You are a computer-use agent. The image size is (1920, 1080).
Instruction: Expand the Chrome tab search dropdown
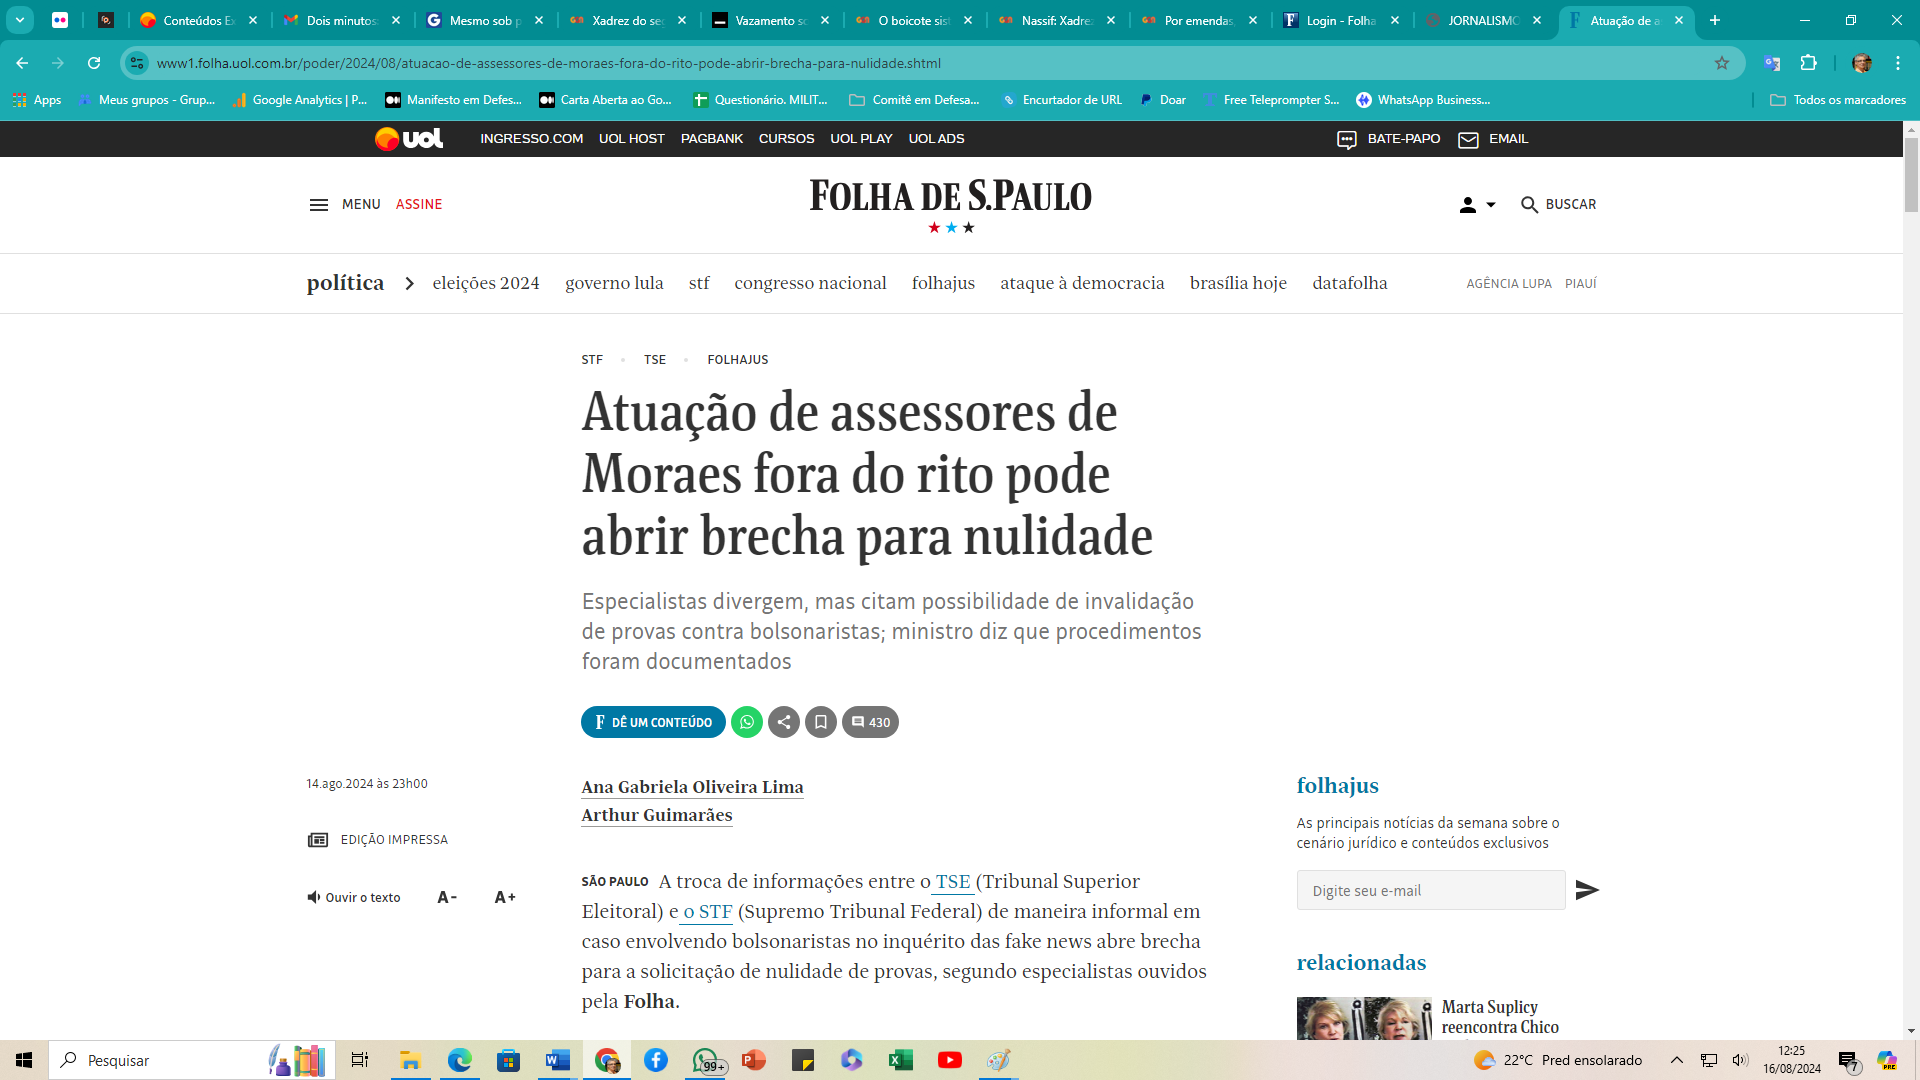click(x=20, y=20)
